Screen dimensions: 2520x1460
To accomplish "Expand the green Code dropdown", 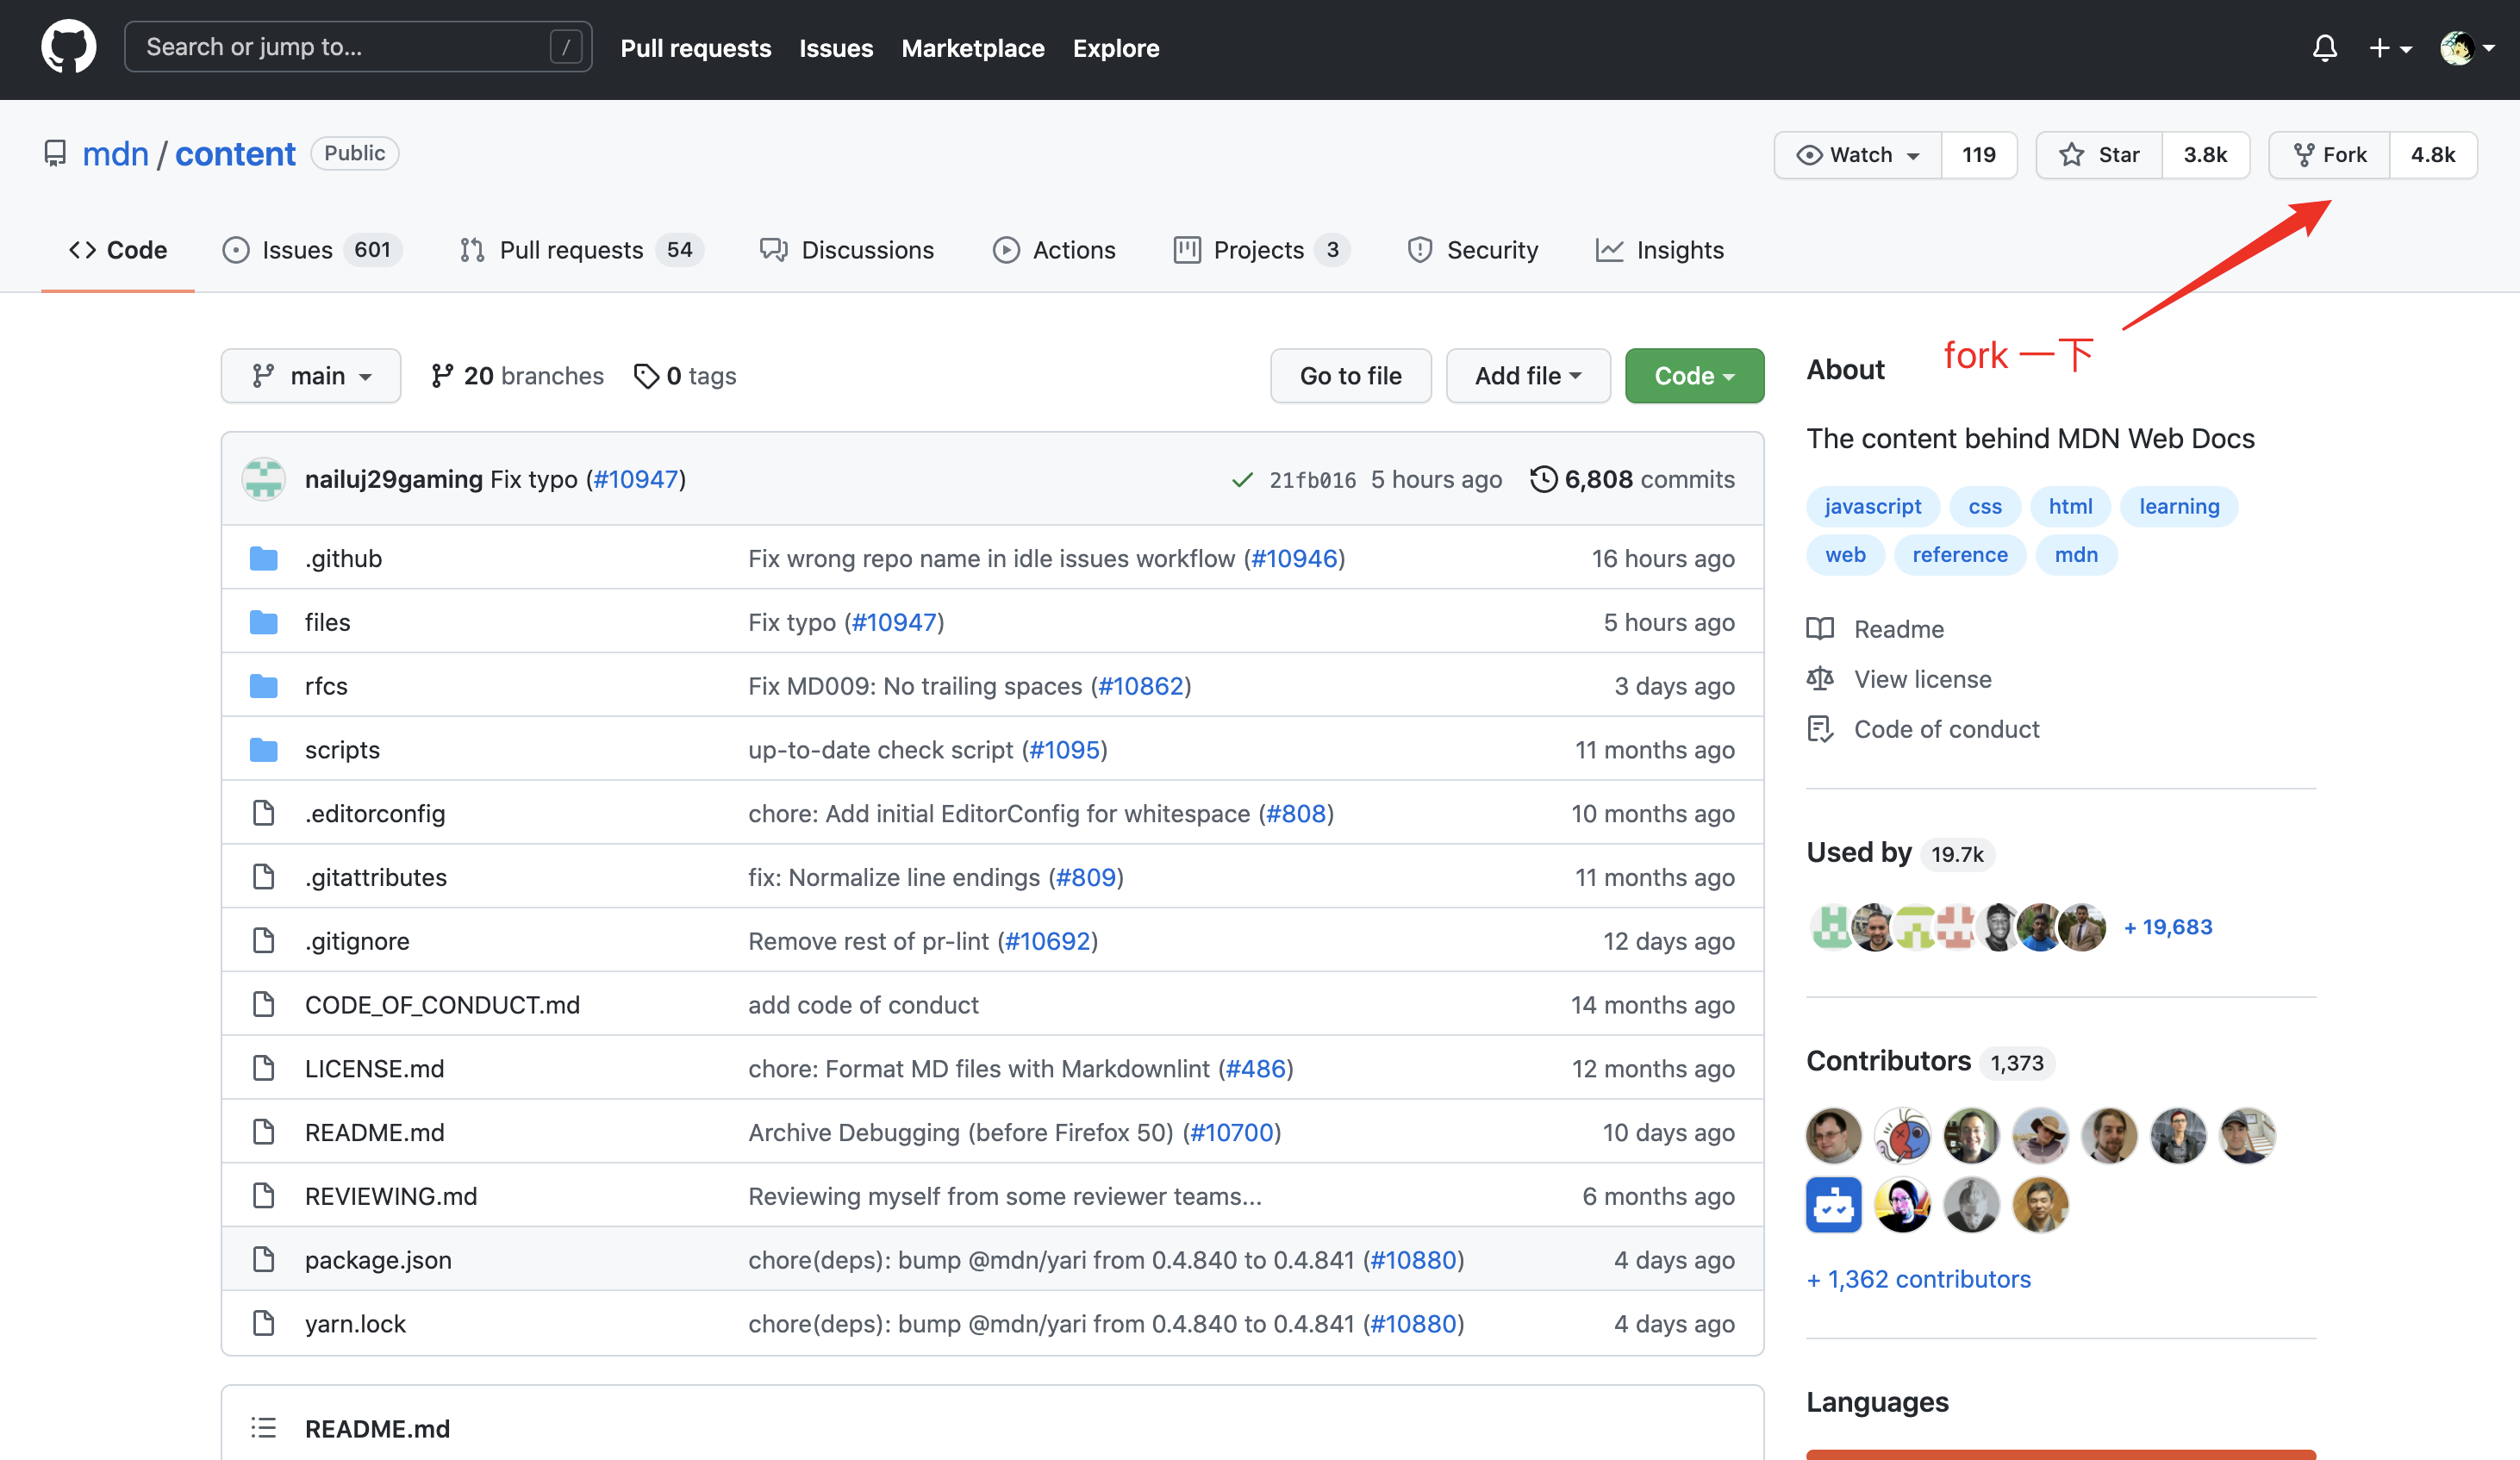I will coord(1694,376).
